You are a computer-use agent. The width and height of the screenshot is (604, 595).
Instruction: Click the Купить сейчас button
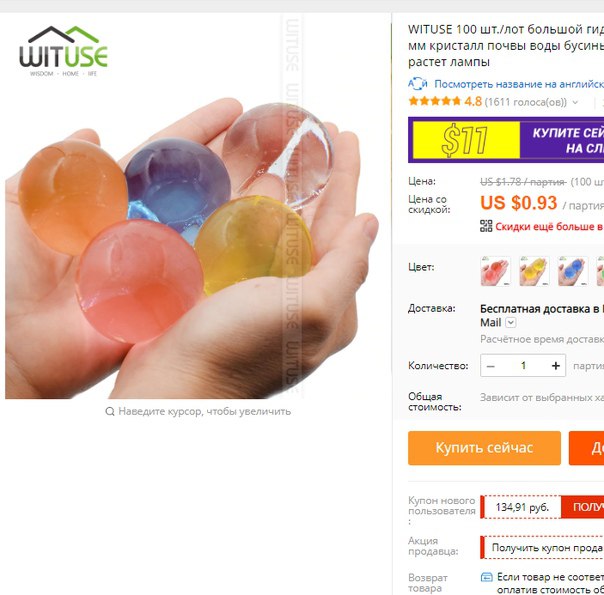pos(484,448)
